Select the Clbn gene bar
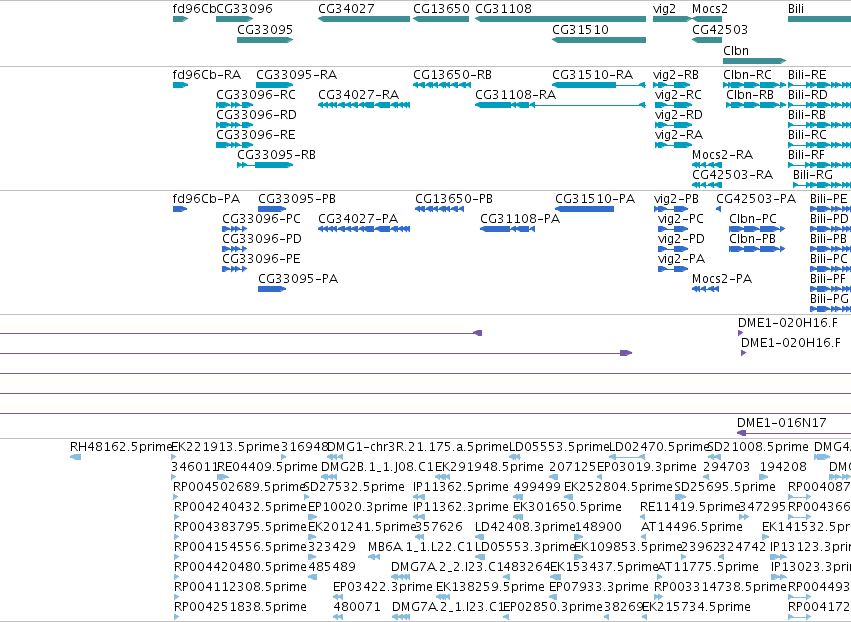The height and width of the screenshot is (622, 851). (754, 60)
